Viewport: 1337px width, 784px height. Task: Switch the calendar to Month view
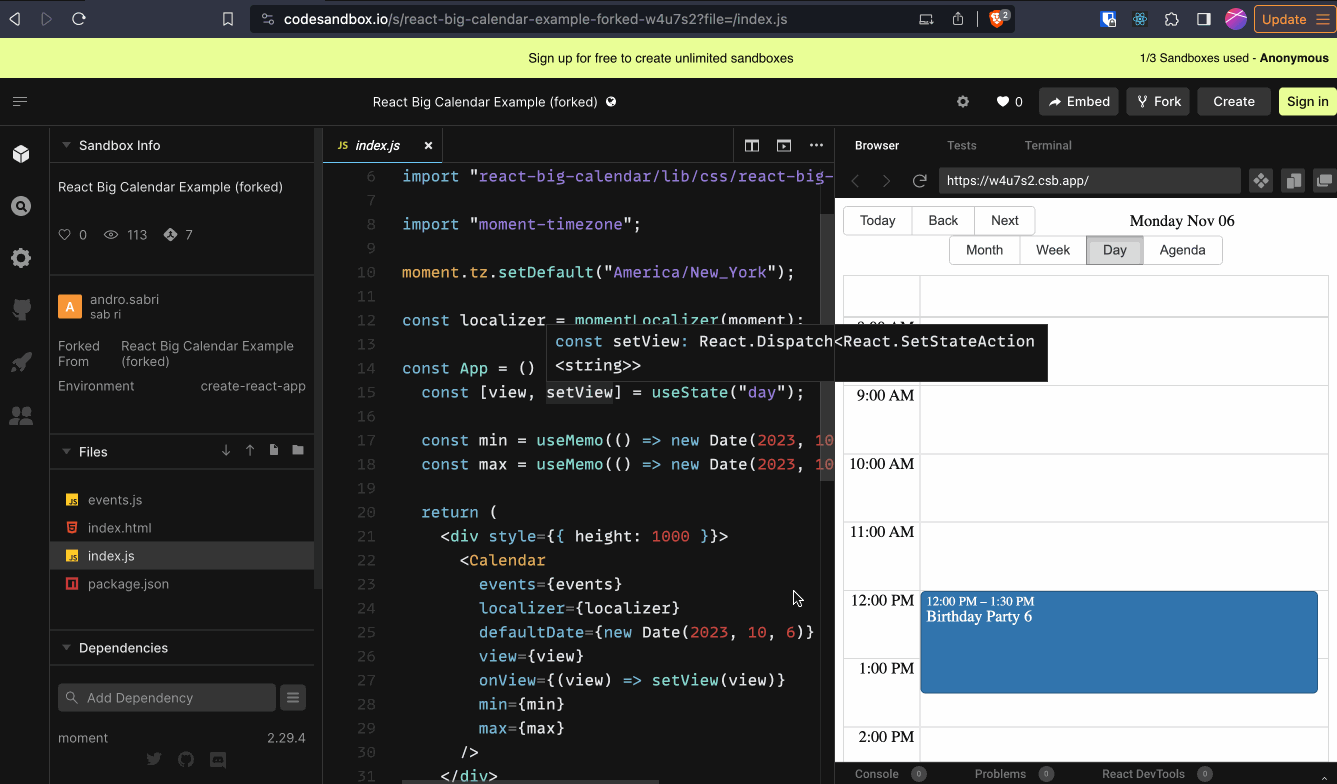pyautogui.click(x=984, y=250)
